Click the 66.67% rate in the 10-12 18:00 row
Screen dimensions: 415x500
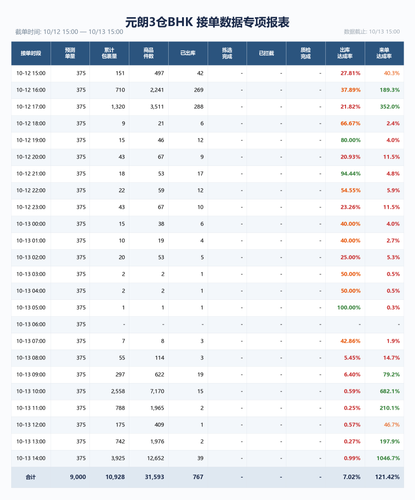[x=350, y=123]
